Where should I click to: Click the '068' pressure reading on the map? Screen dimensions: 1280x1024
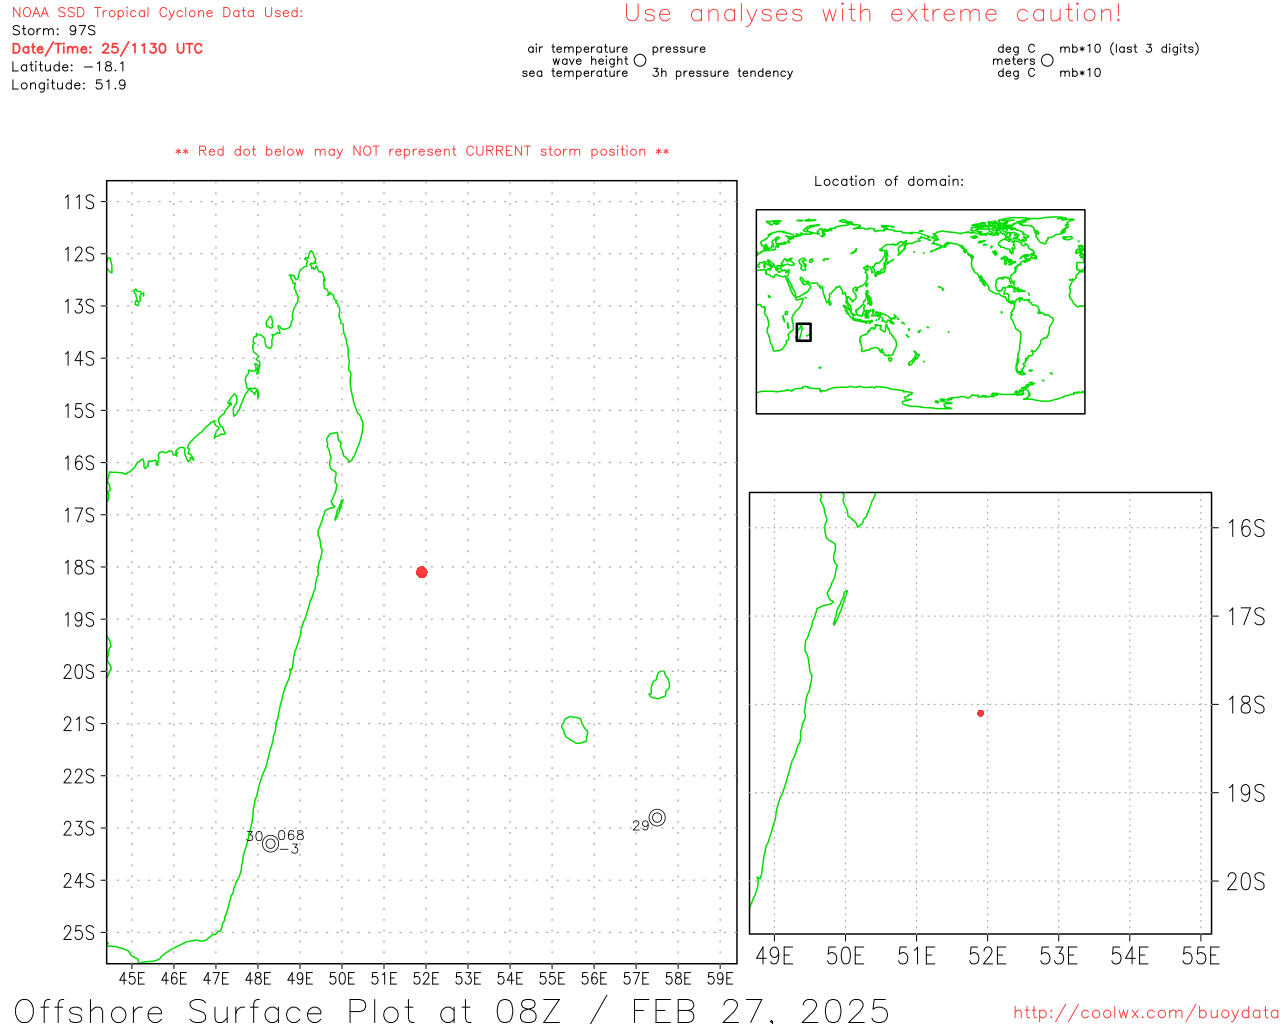pyautogui.click(x=291, y=835)
